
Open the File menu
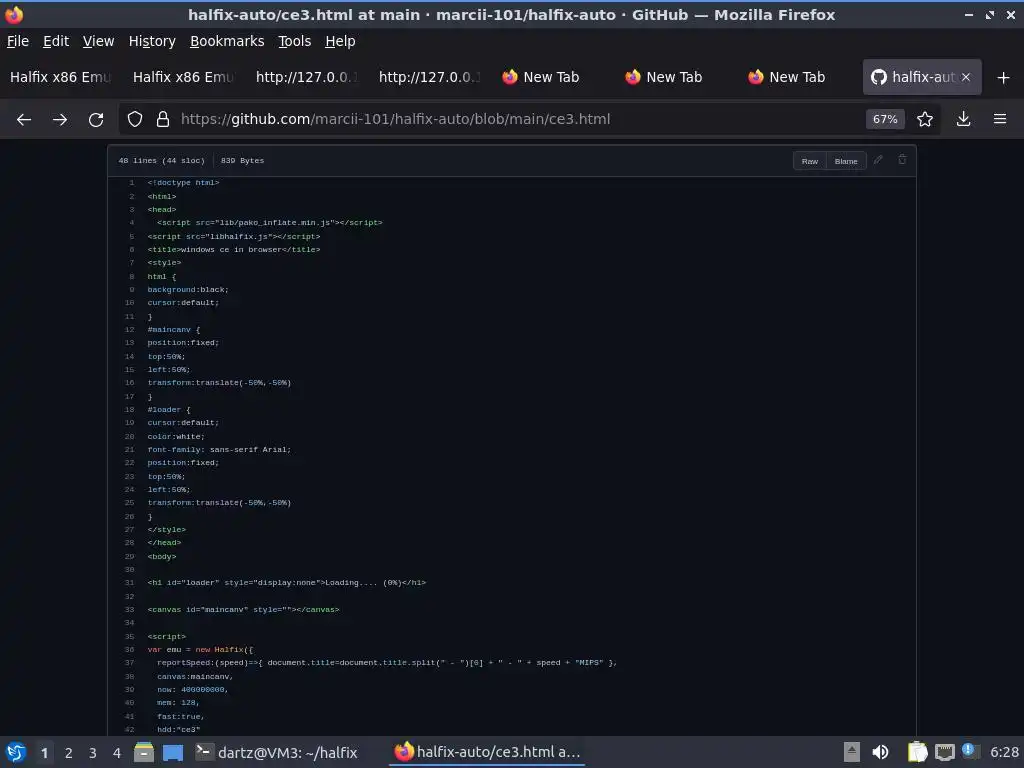point(18,41)
